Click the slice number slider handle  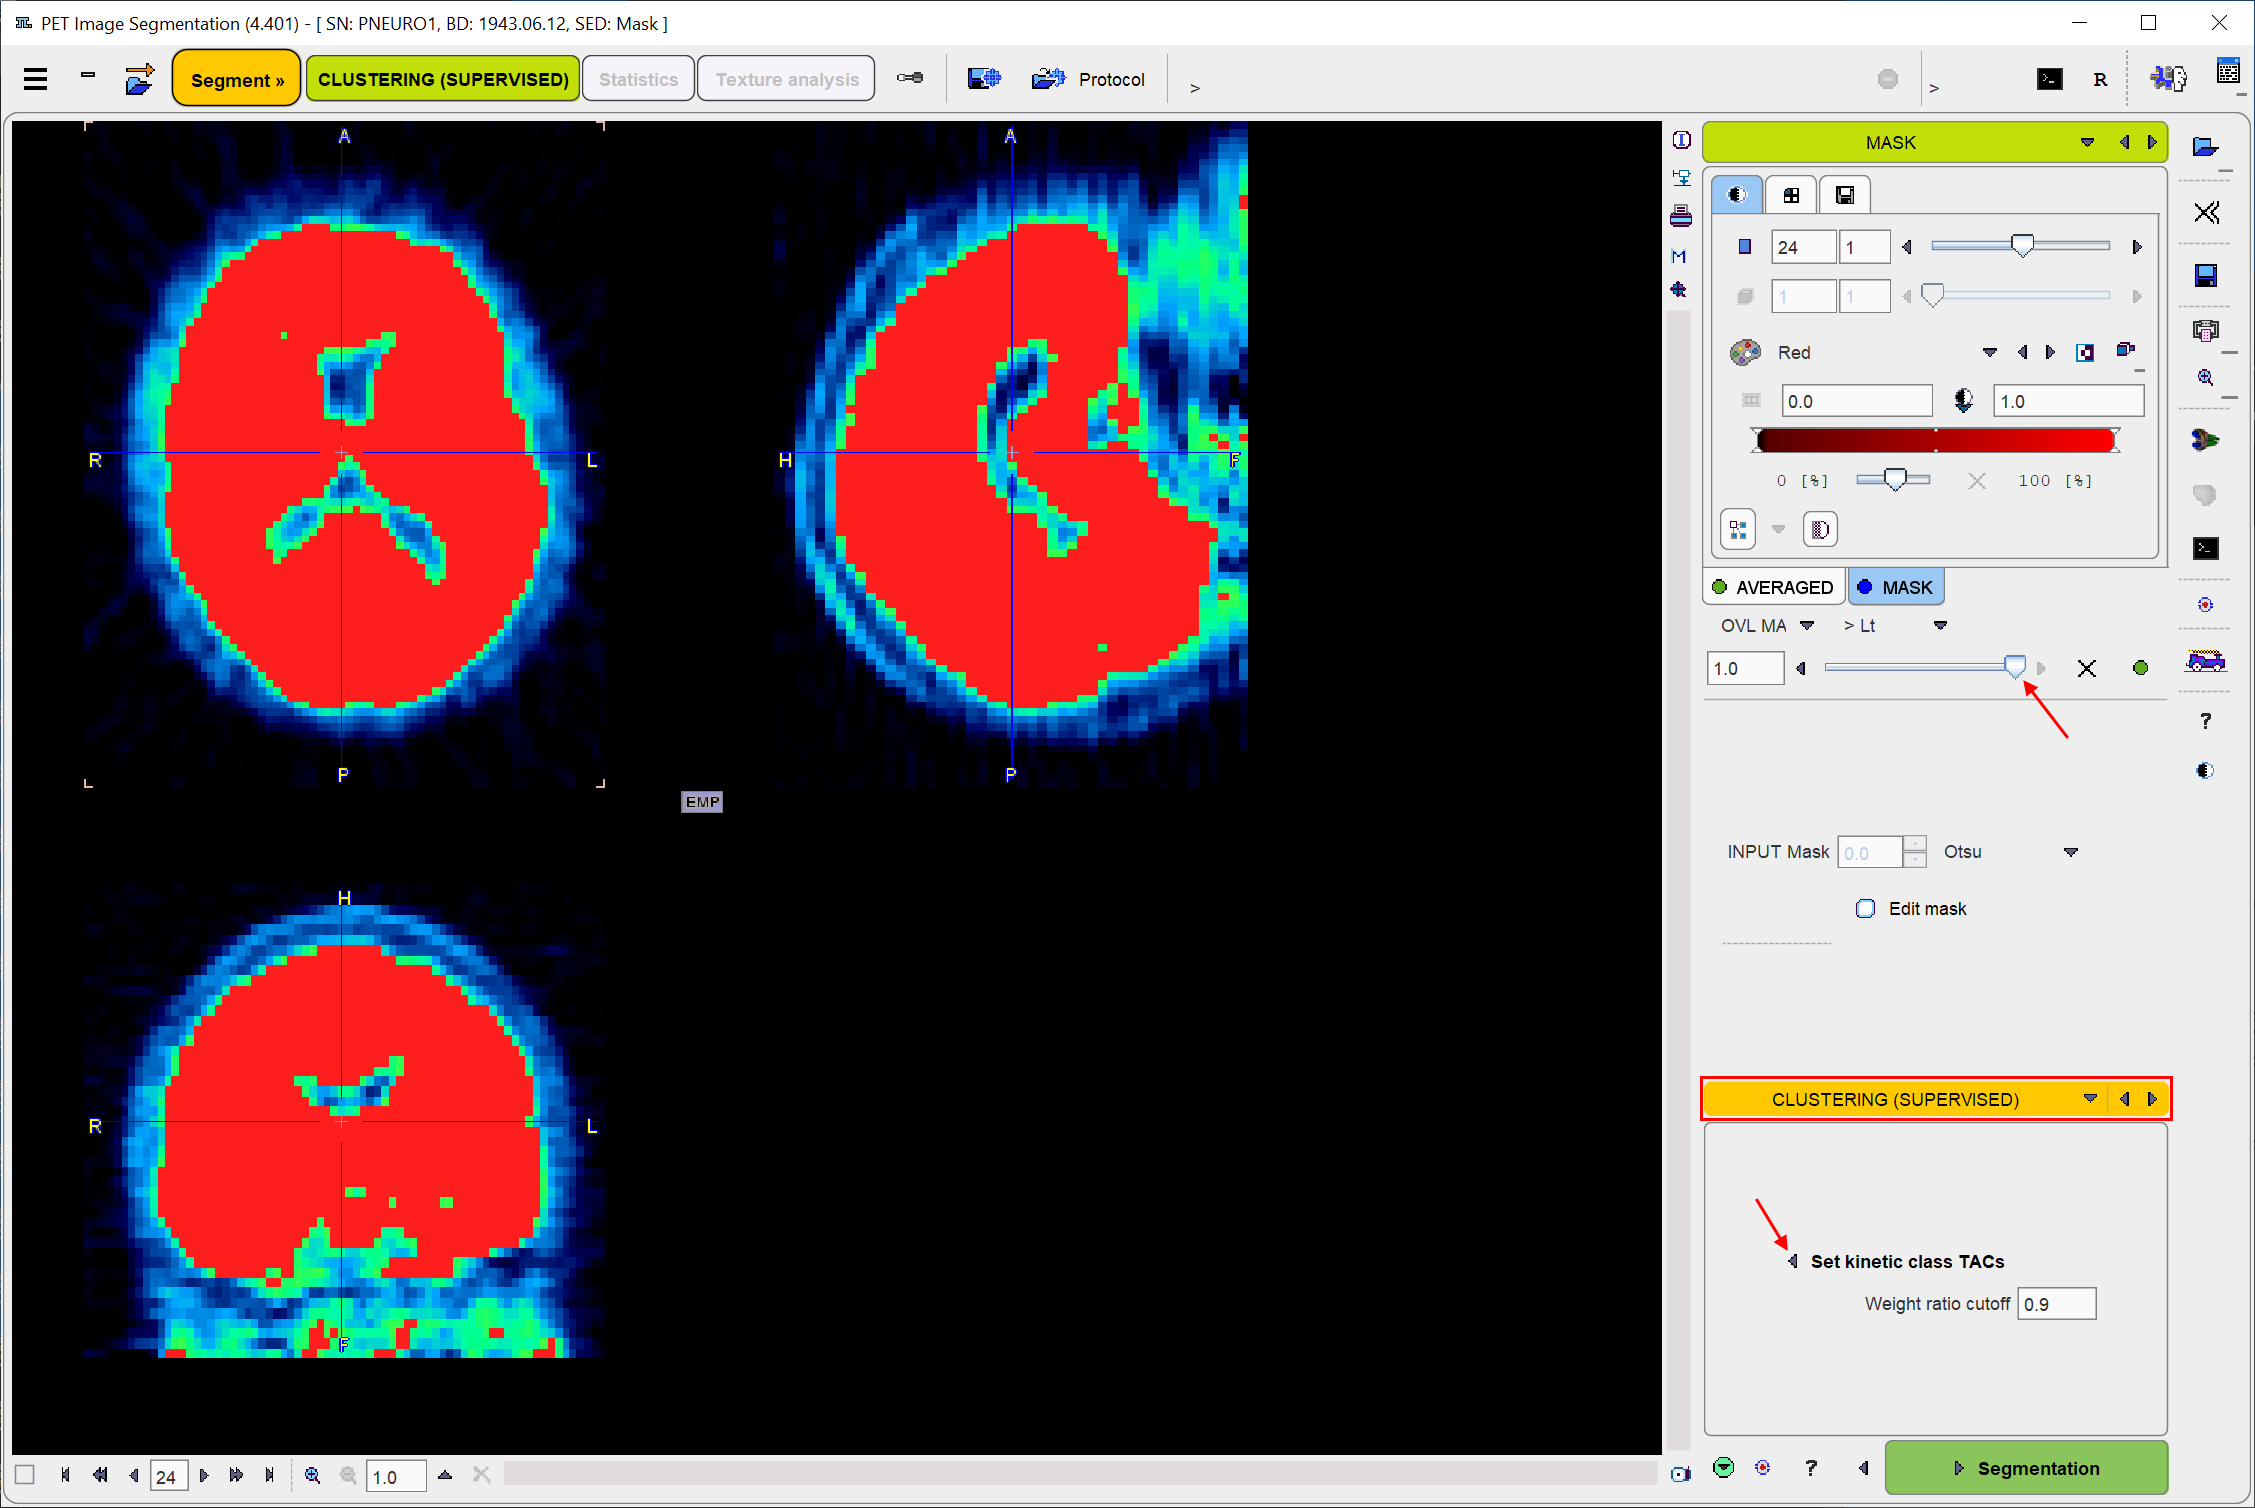[2022, 246]
